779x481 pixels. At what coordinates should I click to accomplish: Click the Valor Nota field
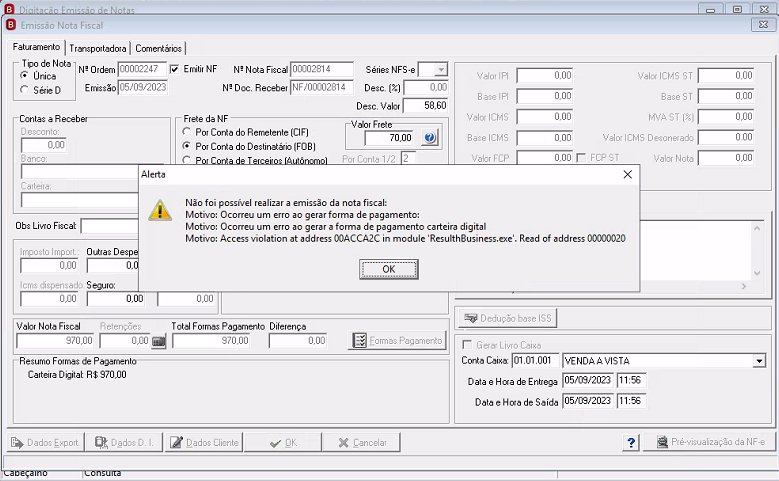(726, 158)
